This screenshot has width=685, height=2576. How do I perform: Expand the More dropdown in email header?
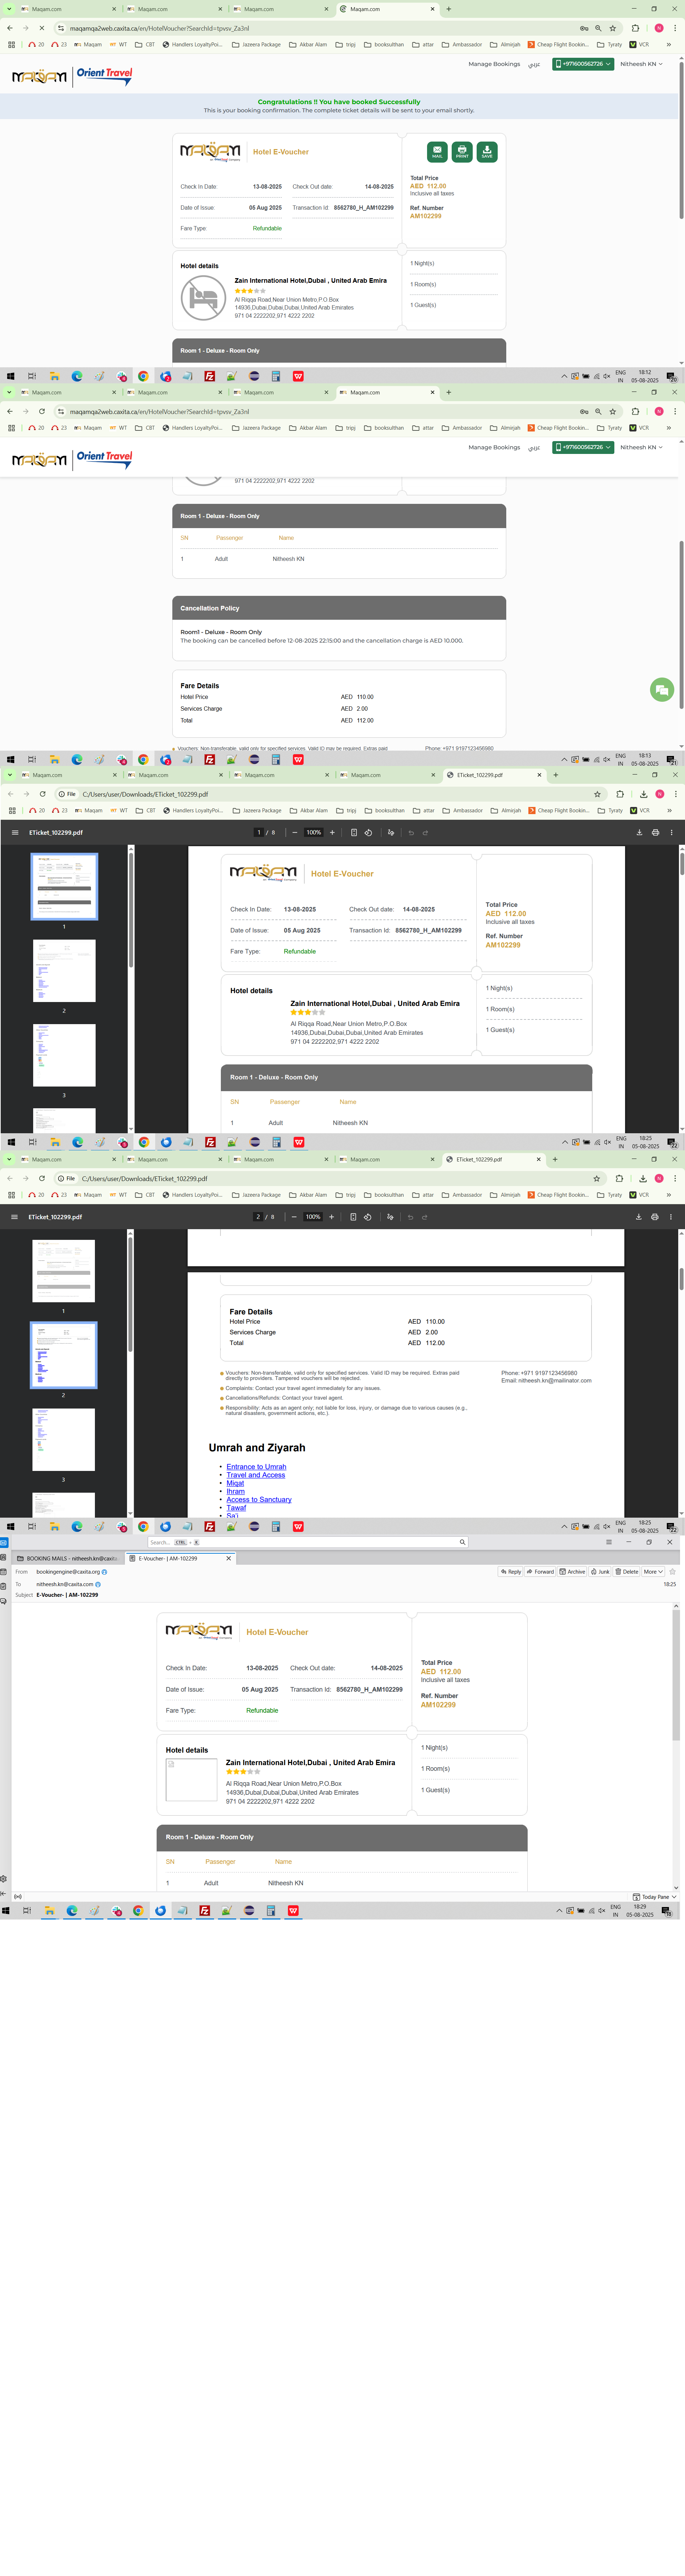[x=652, y=1571]
